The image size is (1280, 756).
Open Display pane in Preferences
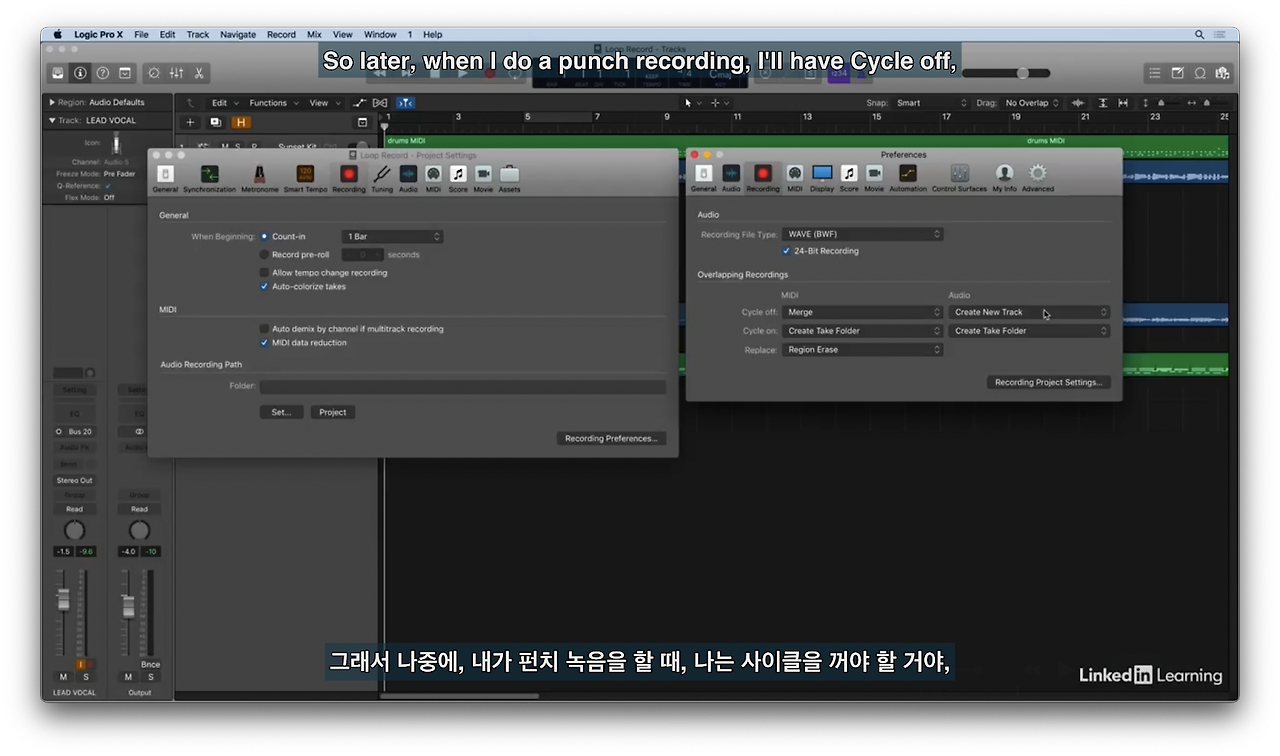pyautogui.click(x=822, y=178)
